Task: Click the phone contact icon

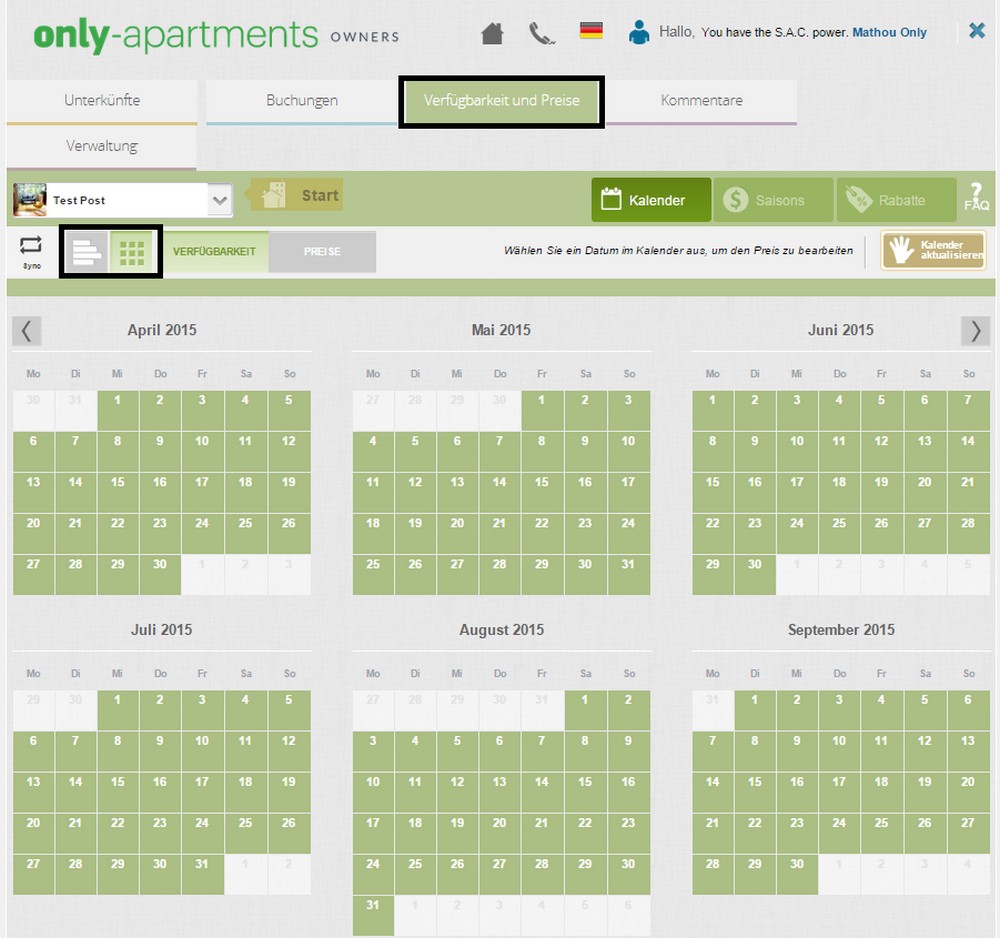Action: point(541,33)
